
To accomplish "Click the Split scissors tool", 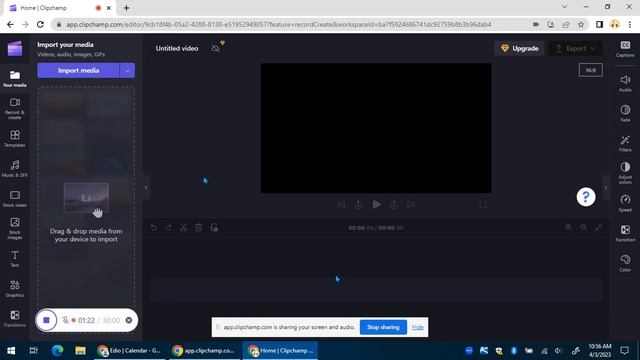I will 184,228.
